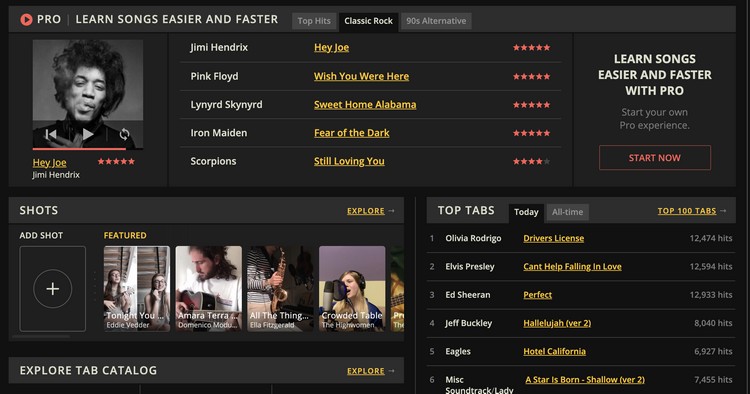Open Crowded Table shot by The Highwomen

pyautogui.click(x=352, y=289)
